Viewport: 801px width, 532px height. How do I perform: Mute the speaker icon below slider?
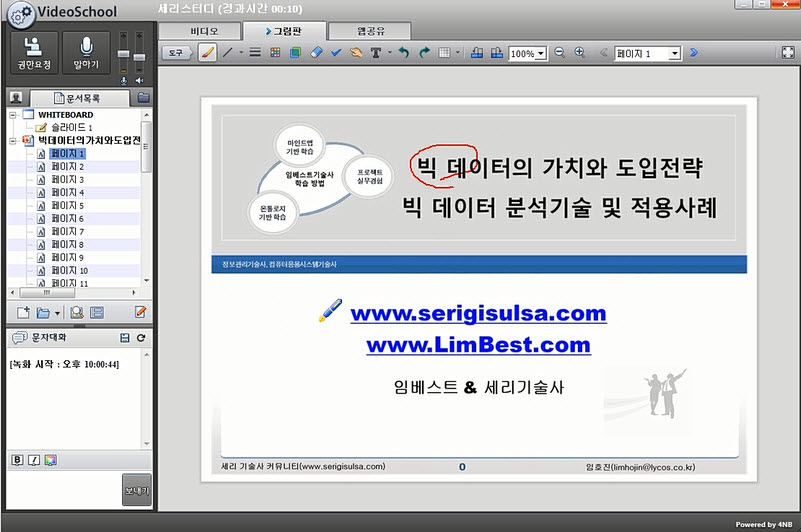(x=139, y=81)
